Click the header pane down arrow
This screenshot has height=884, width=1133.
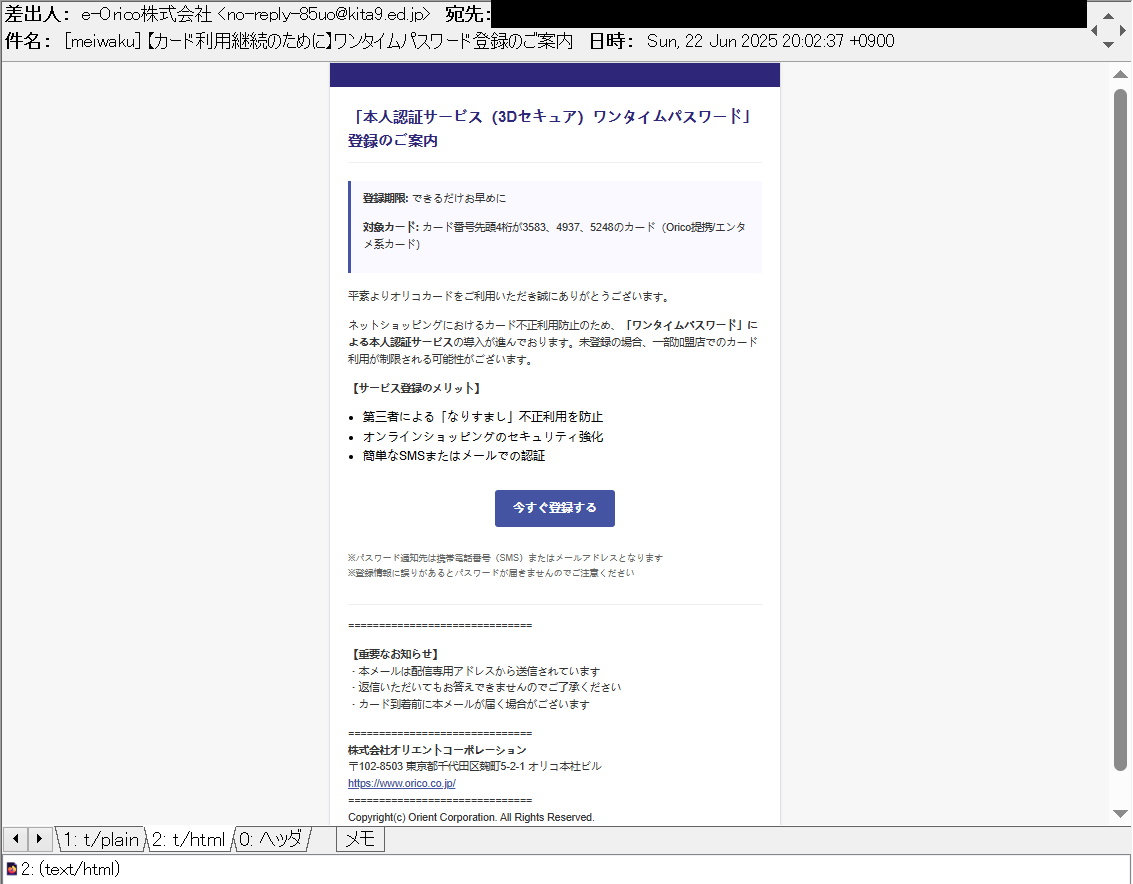tap(1108, 45)
